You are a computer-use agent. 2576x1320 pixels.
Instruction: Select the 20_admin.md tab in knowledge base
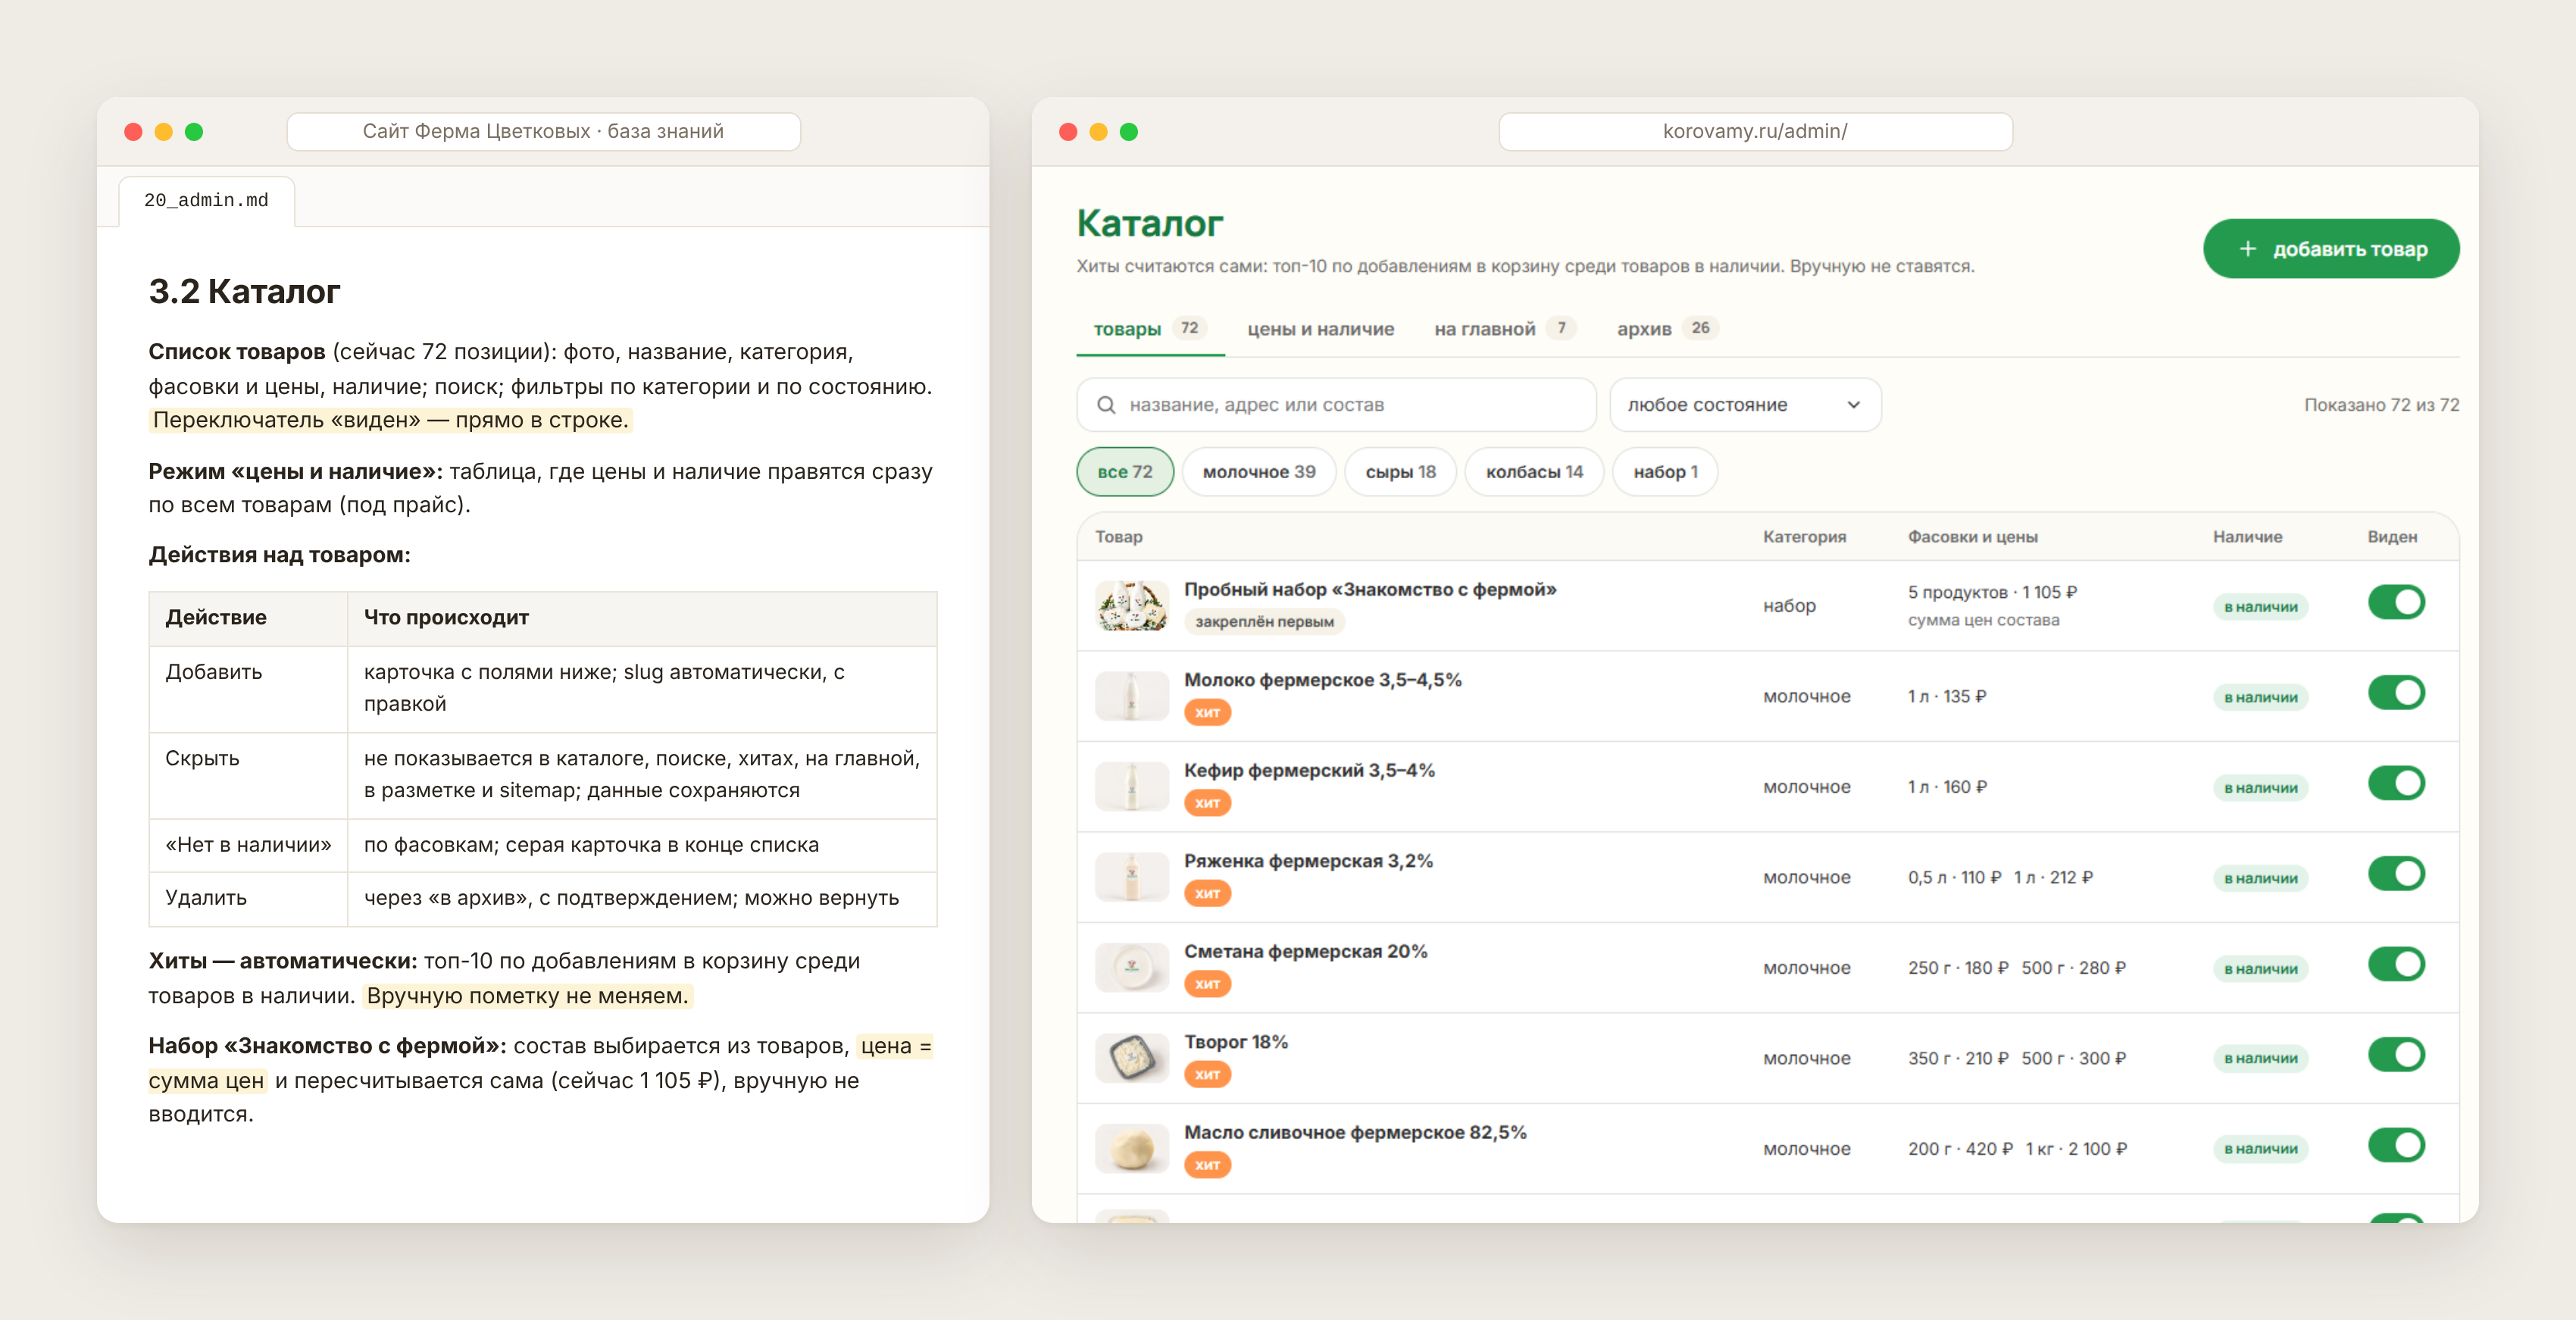pos(206,201)
